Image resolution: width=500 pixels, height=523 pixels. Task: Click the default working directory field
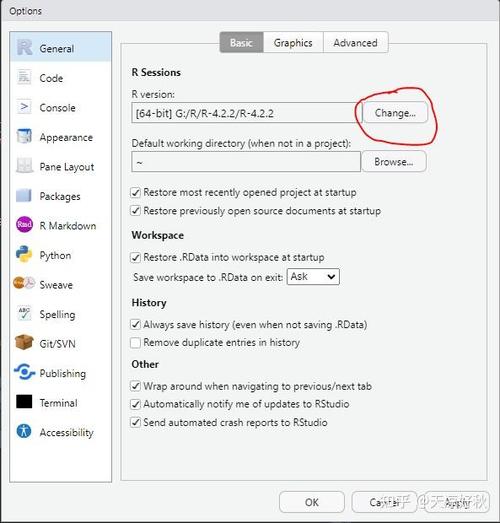[246, 162]
